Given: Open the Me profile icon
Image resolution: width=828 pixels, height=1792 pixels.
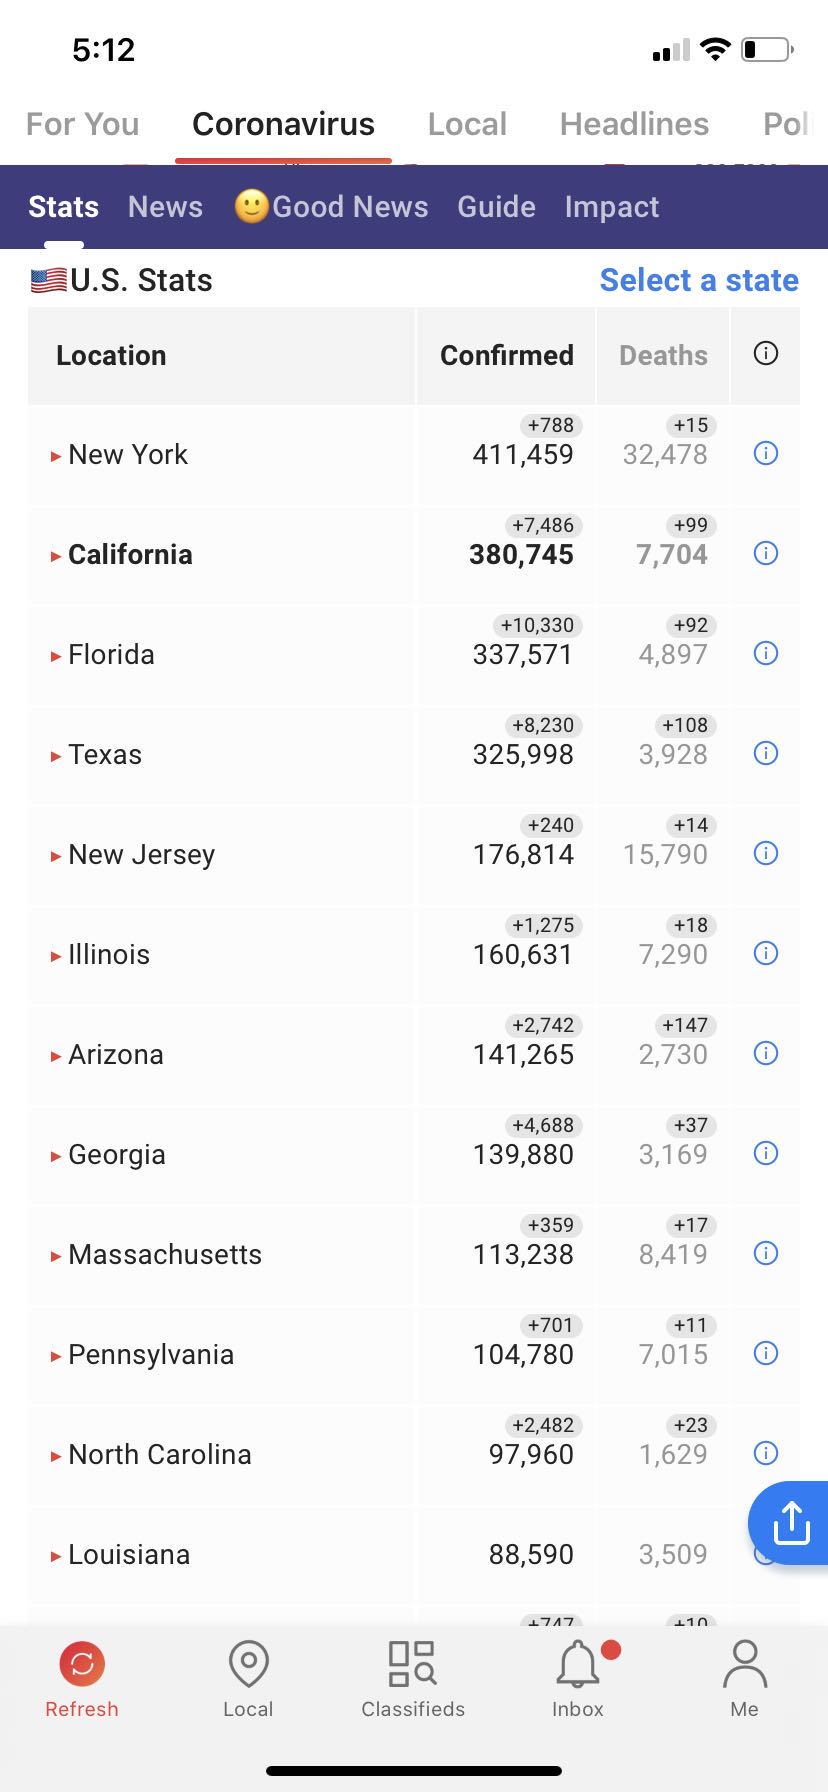Looking at the screenshot, I should coord(745,1664).
